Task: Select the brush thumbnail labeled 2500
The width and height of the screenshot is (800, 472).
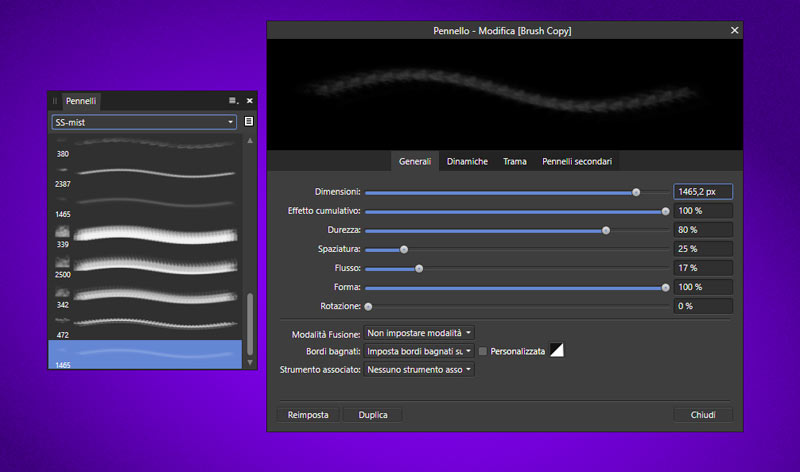Action: tap(145, 267)
